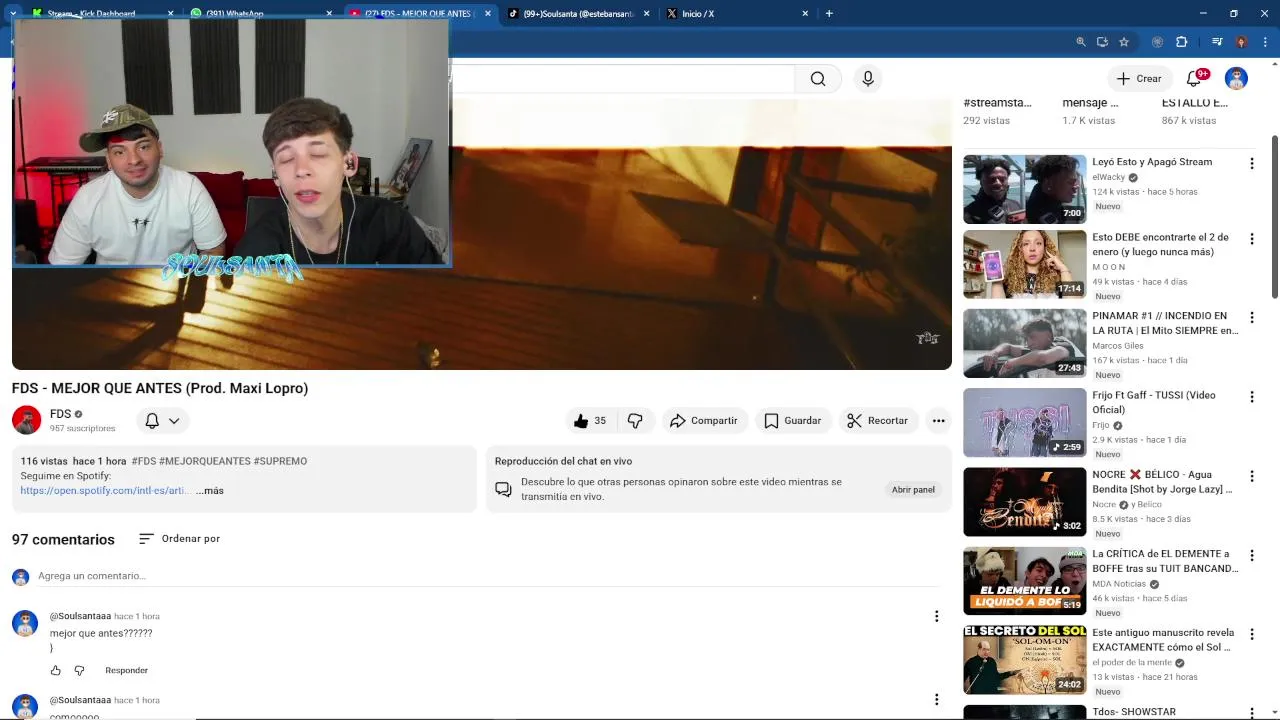Start voice search with the microphone icon
This screenshot has width=1280, height=720.
coord(868,79)
